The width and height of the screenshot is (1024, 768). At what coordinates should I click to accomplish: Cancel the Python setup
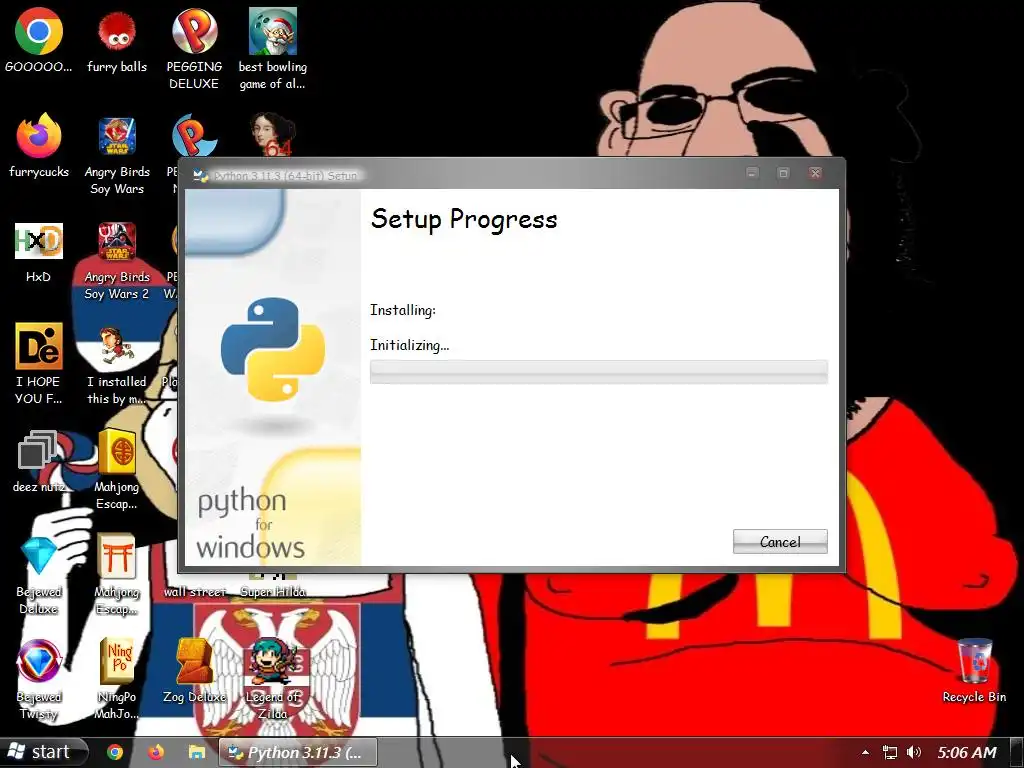pos(780,541)
